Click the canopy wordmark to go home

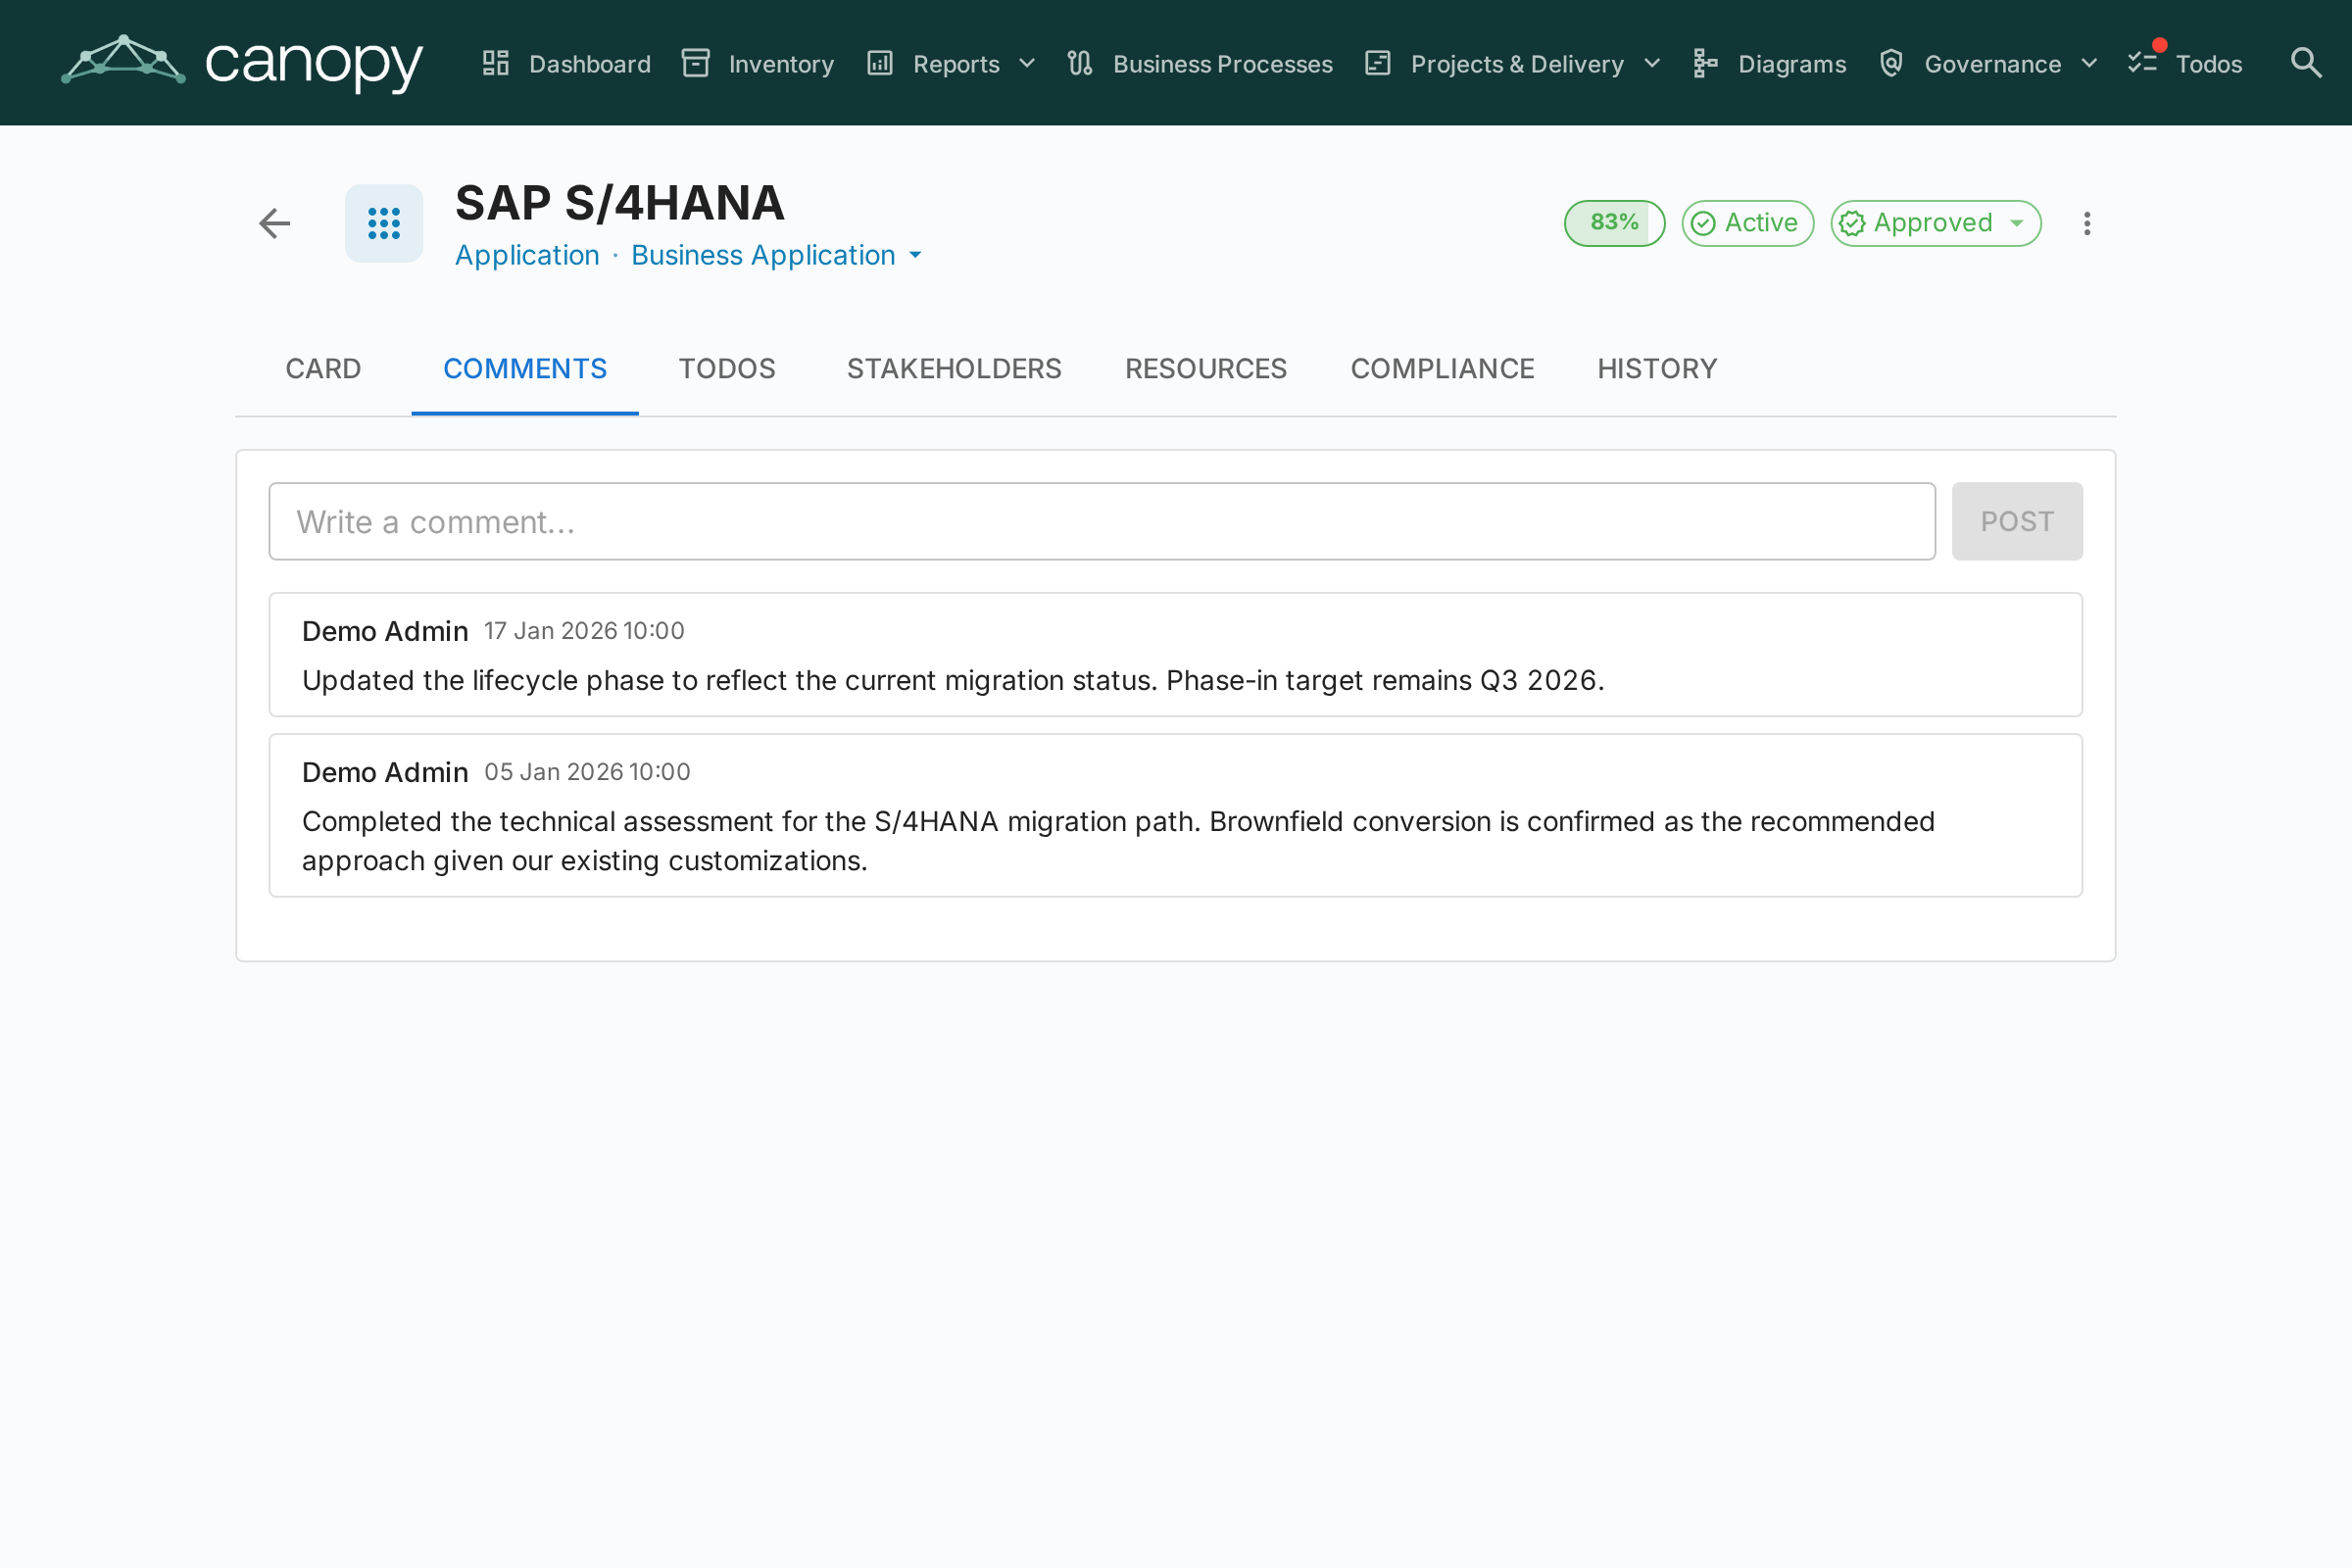(x=314, y=64)
